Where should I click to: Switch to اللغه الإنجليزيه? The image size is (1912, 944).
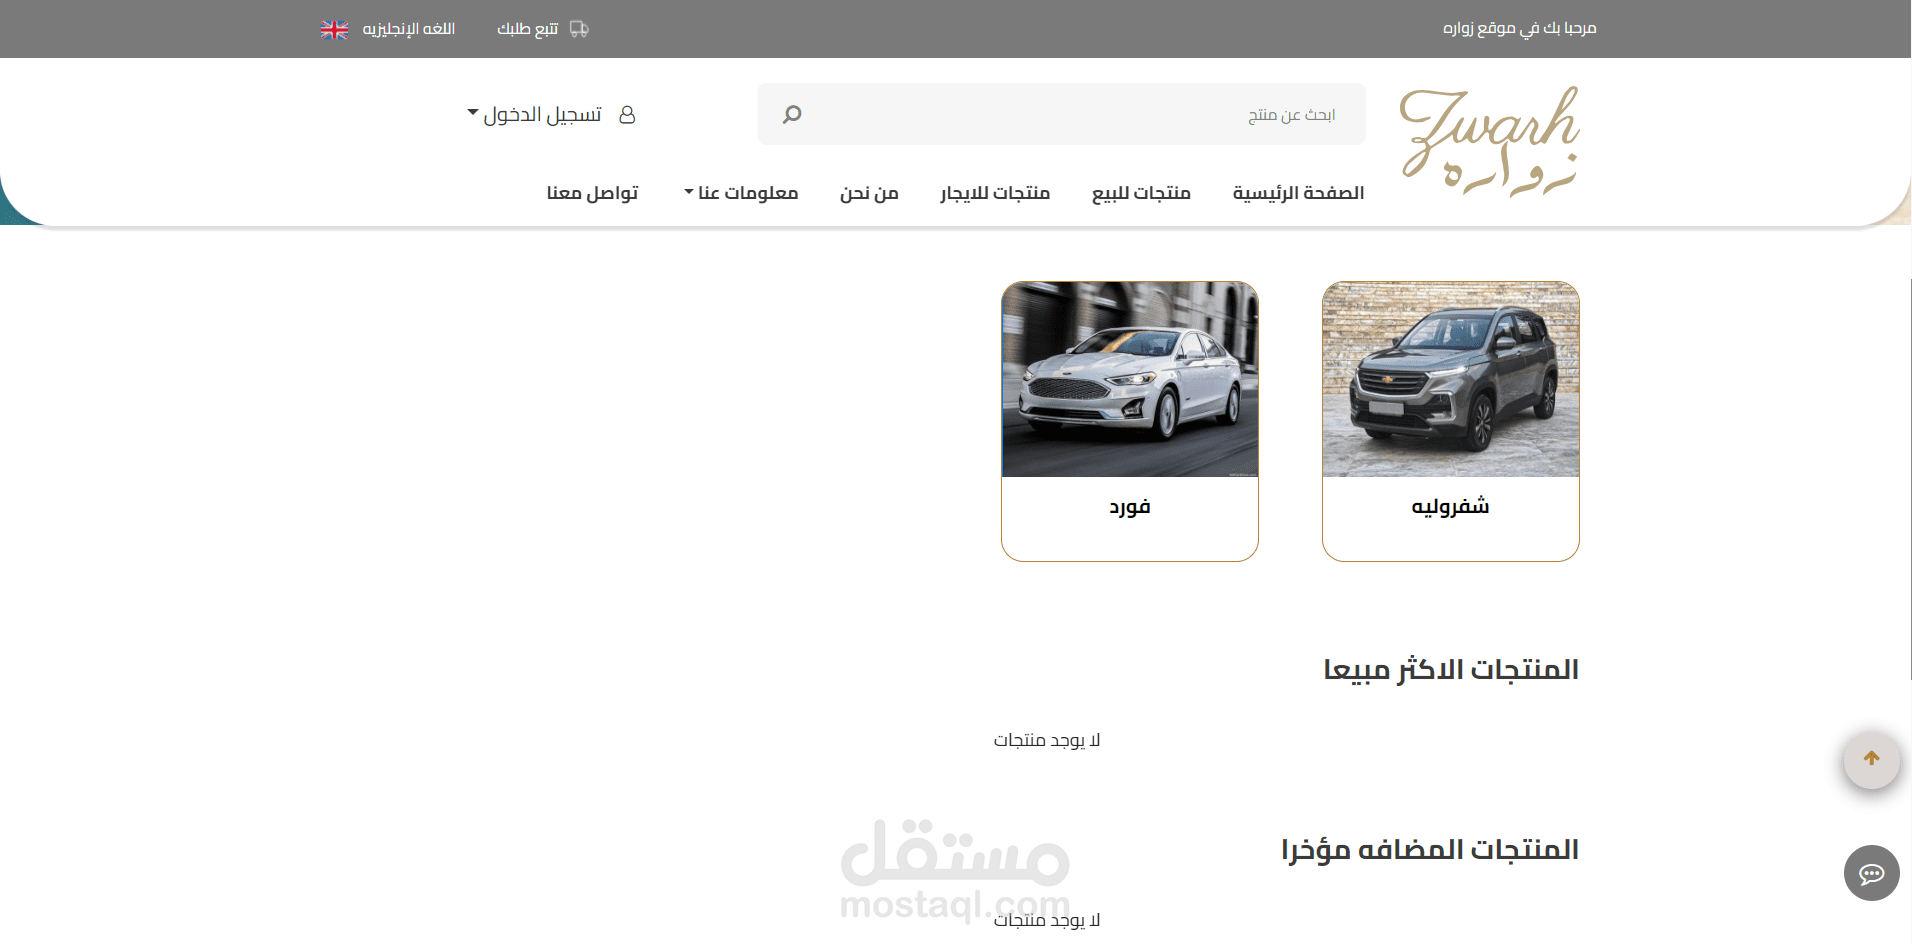pyautogui.click(x=408, y=29)
